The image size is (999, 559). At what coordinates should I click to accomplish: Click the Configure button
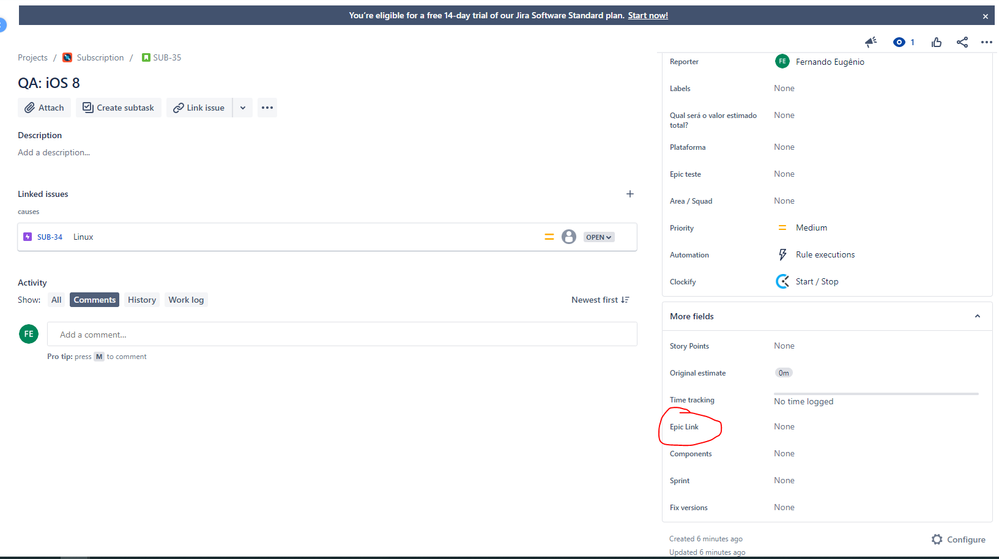coord(958,539)
